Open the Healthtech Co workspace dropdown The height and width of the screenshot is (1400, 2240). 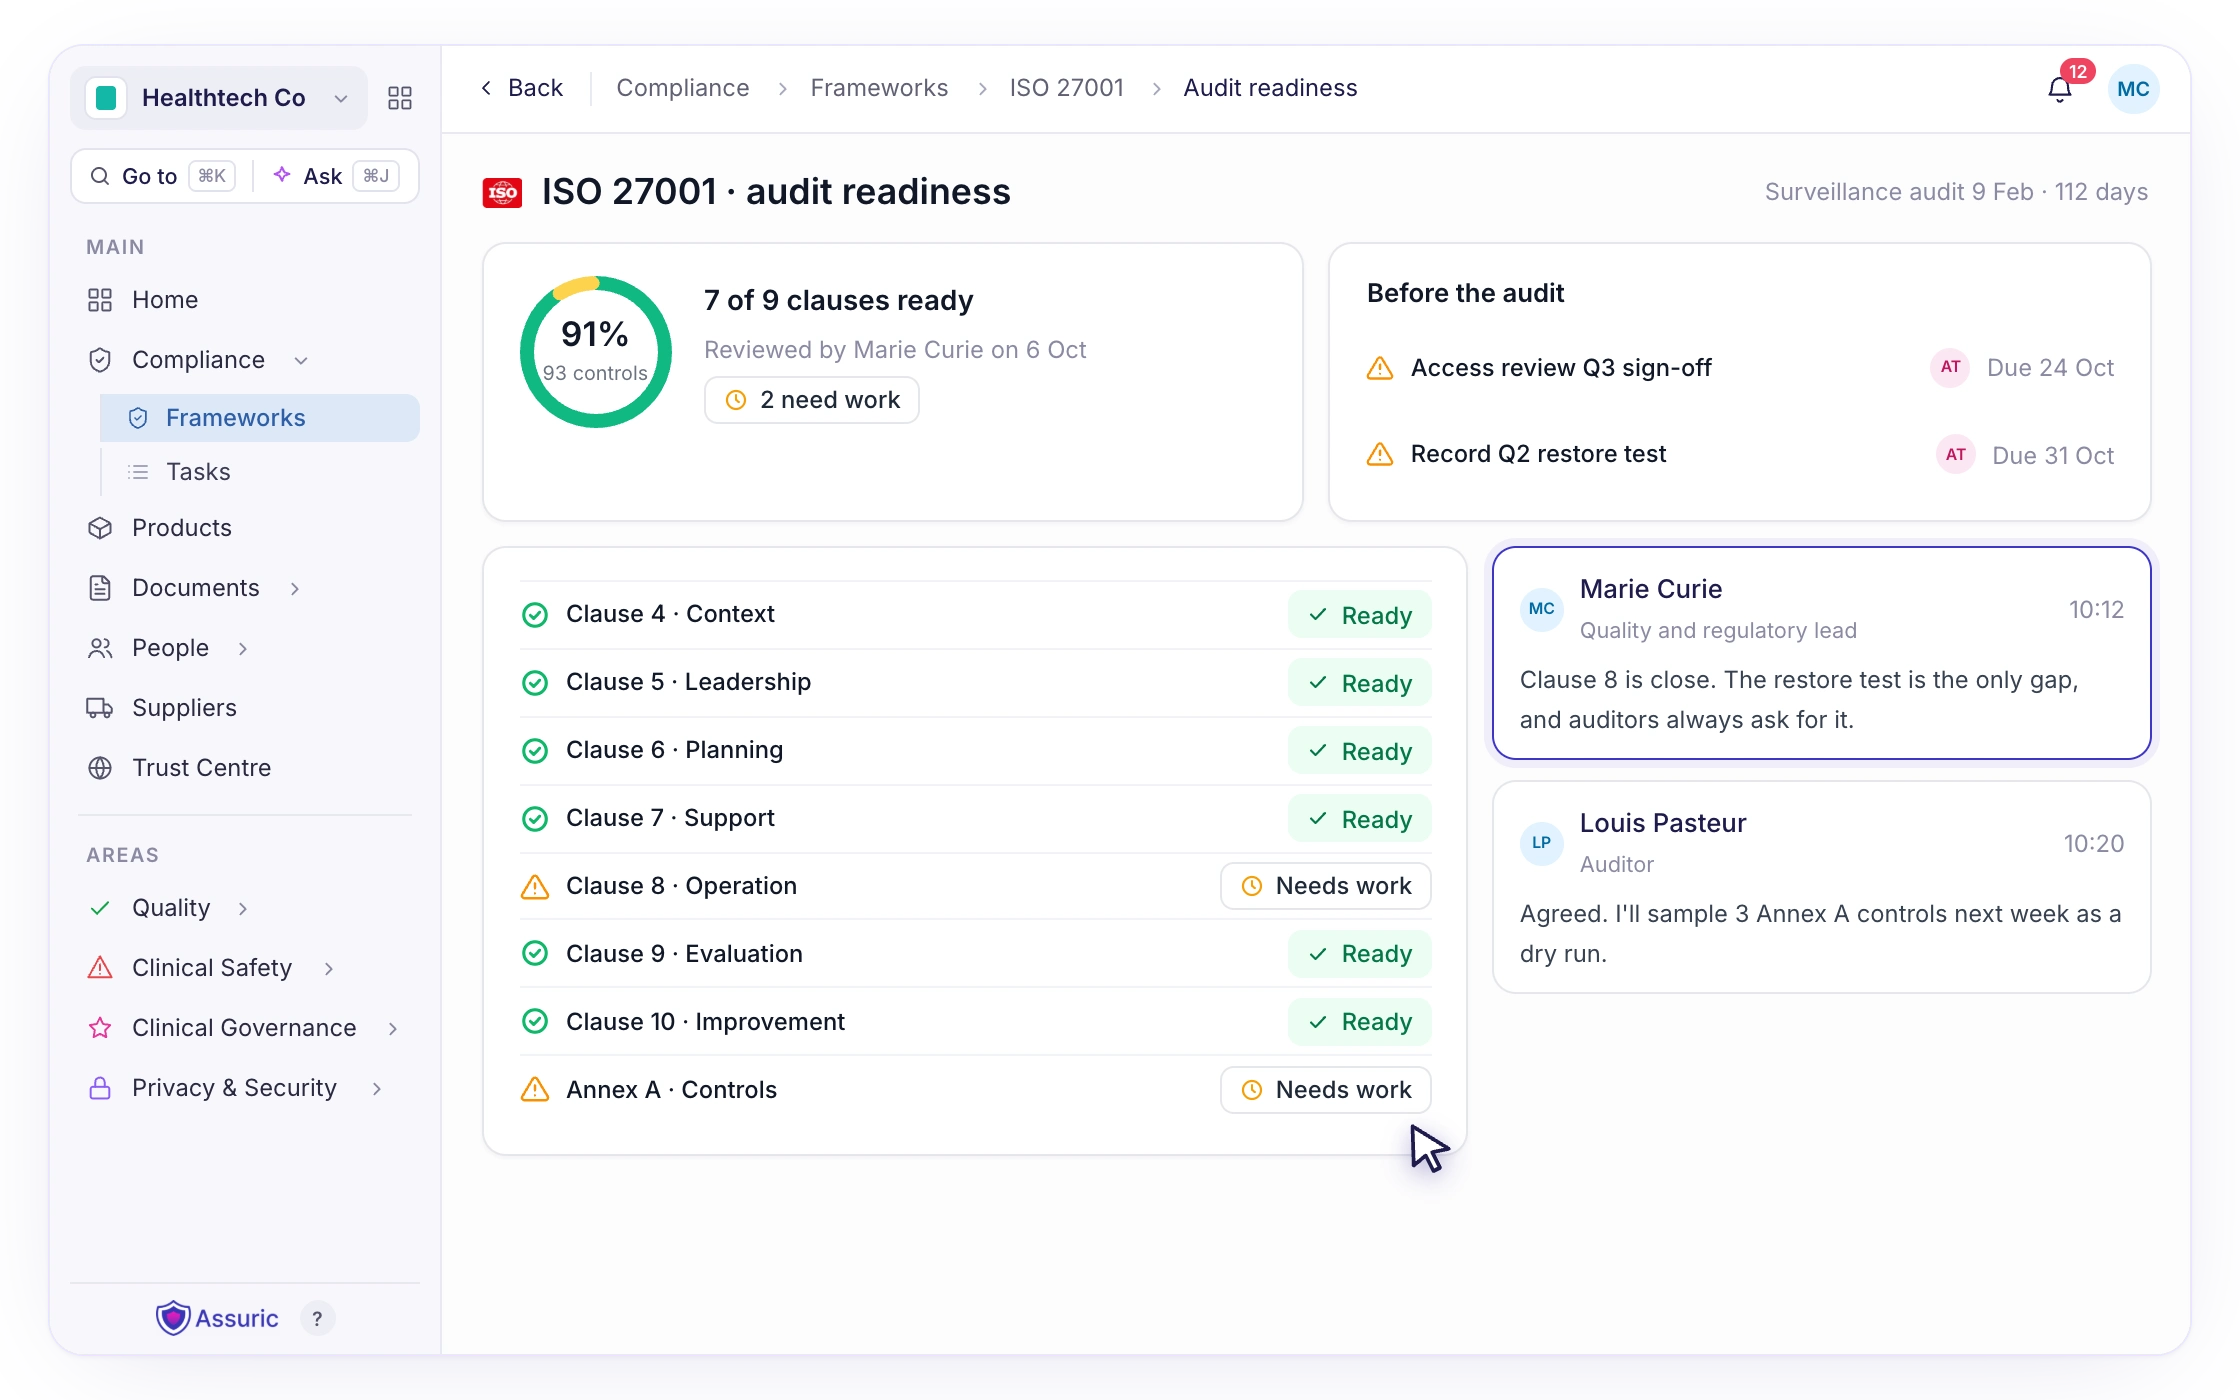[219, 98]
